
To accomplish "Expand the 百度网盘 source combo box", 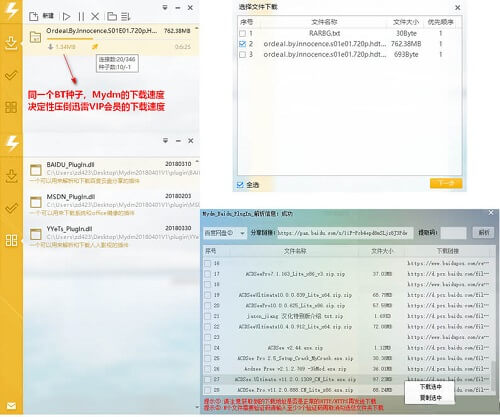I will [225, 233].
